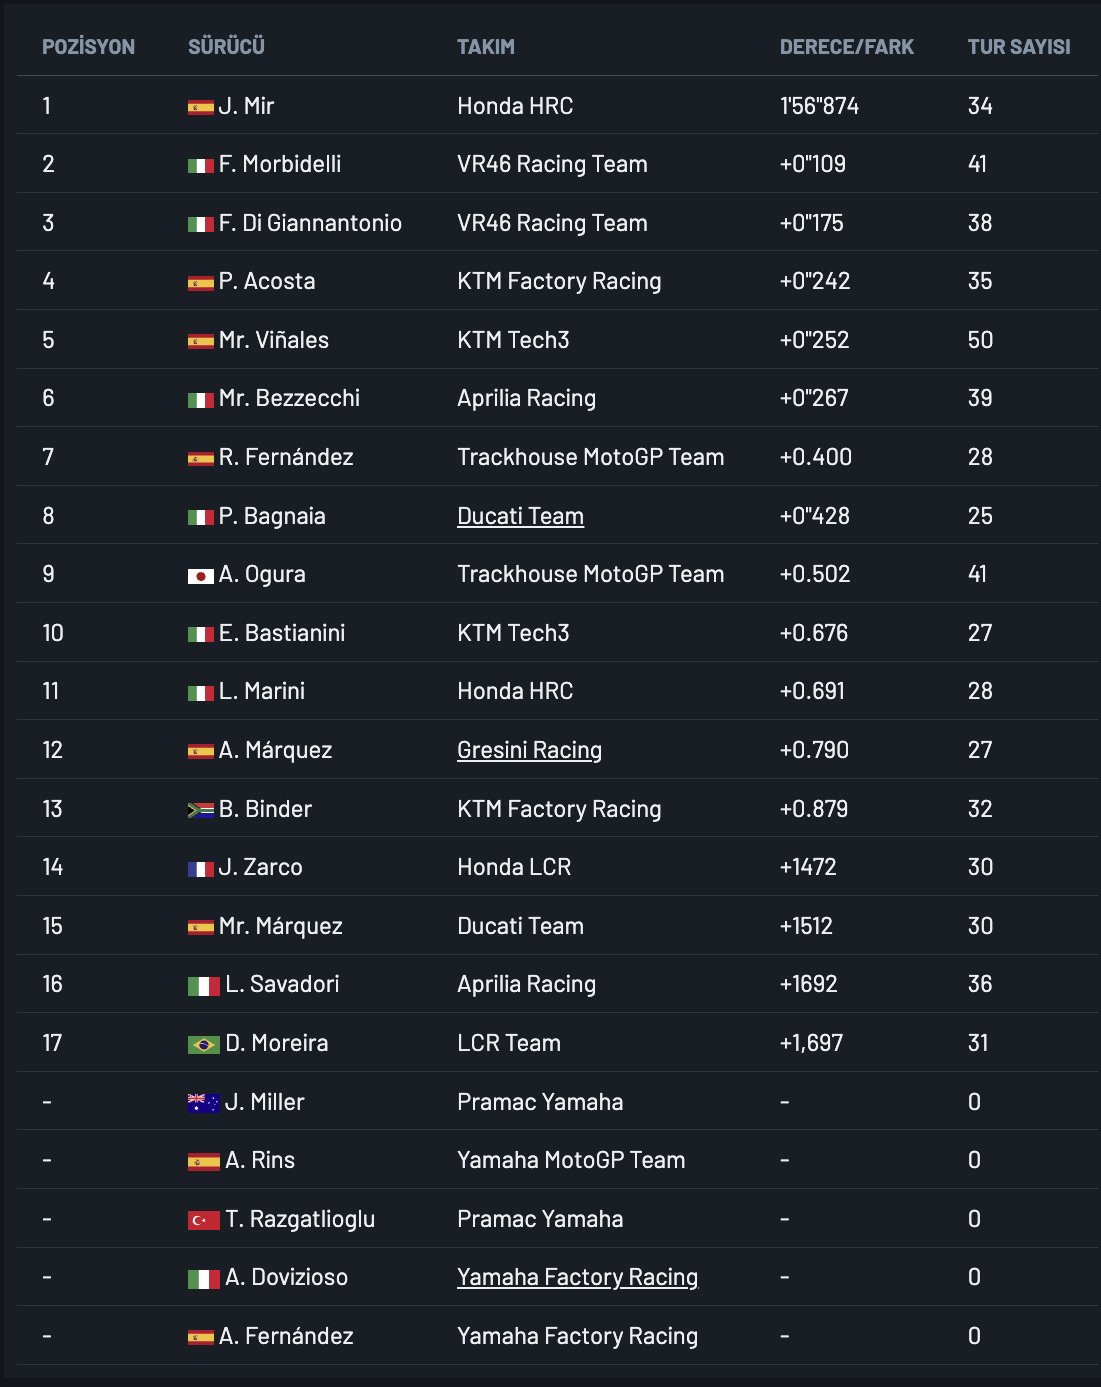
Task: Click the TAKIM column header
Action: (x=485, y=47)
